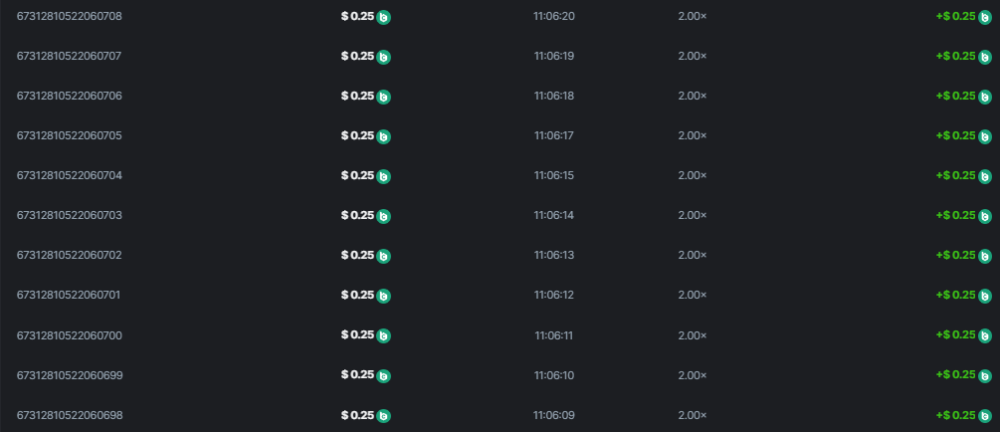Click payout currency icon in row 67312810522060703

point(984,216)
